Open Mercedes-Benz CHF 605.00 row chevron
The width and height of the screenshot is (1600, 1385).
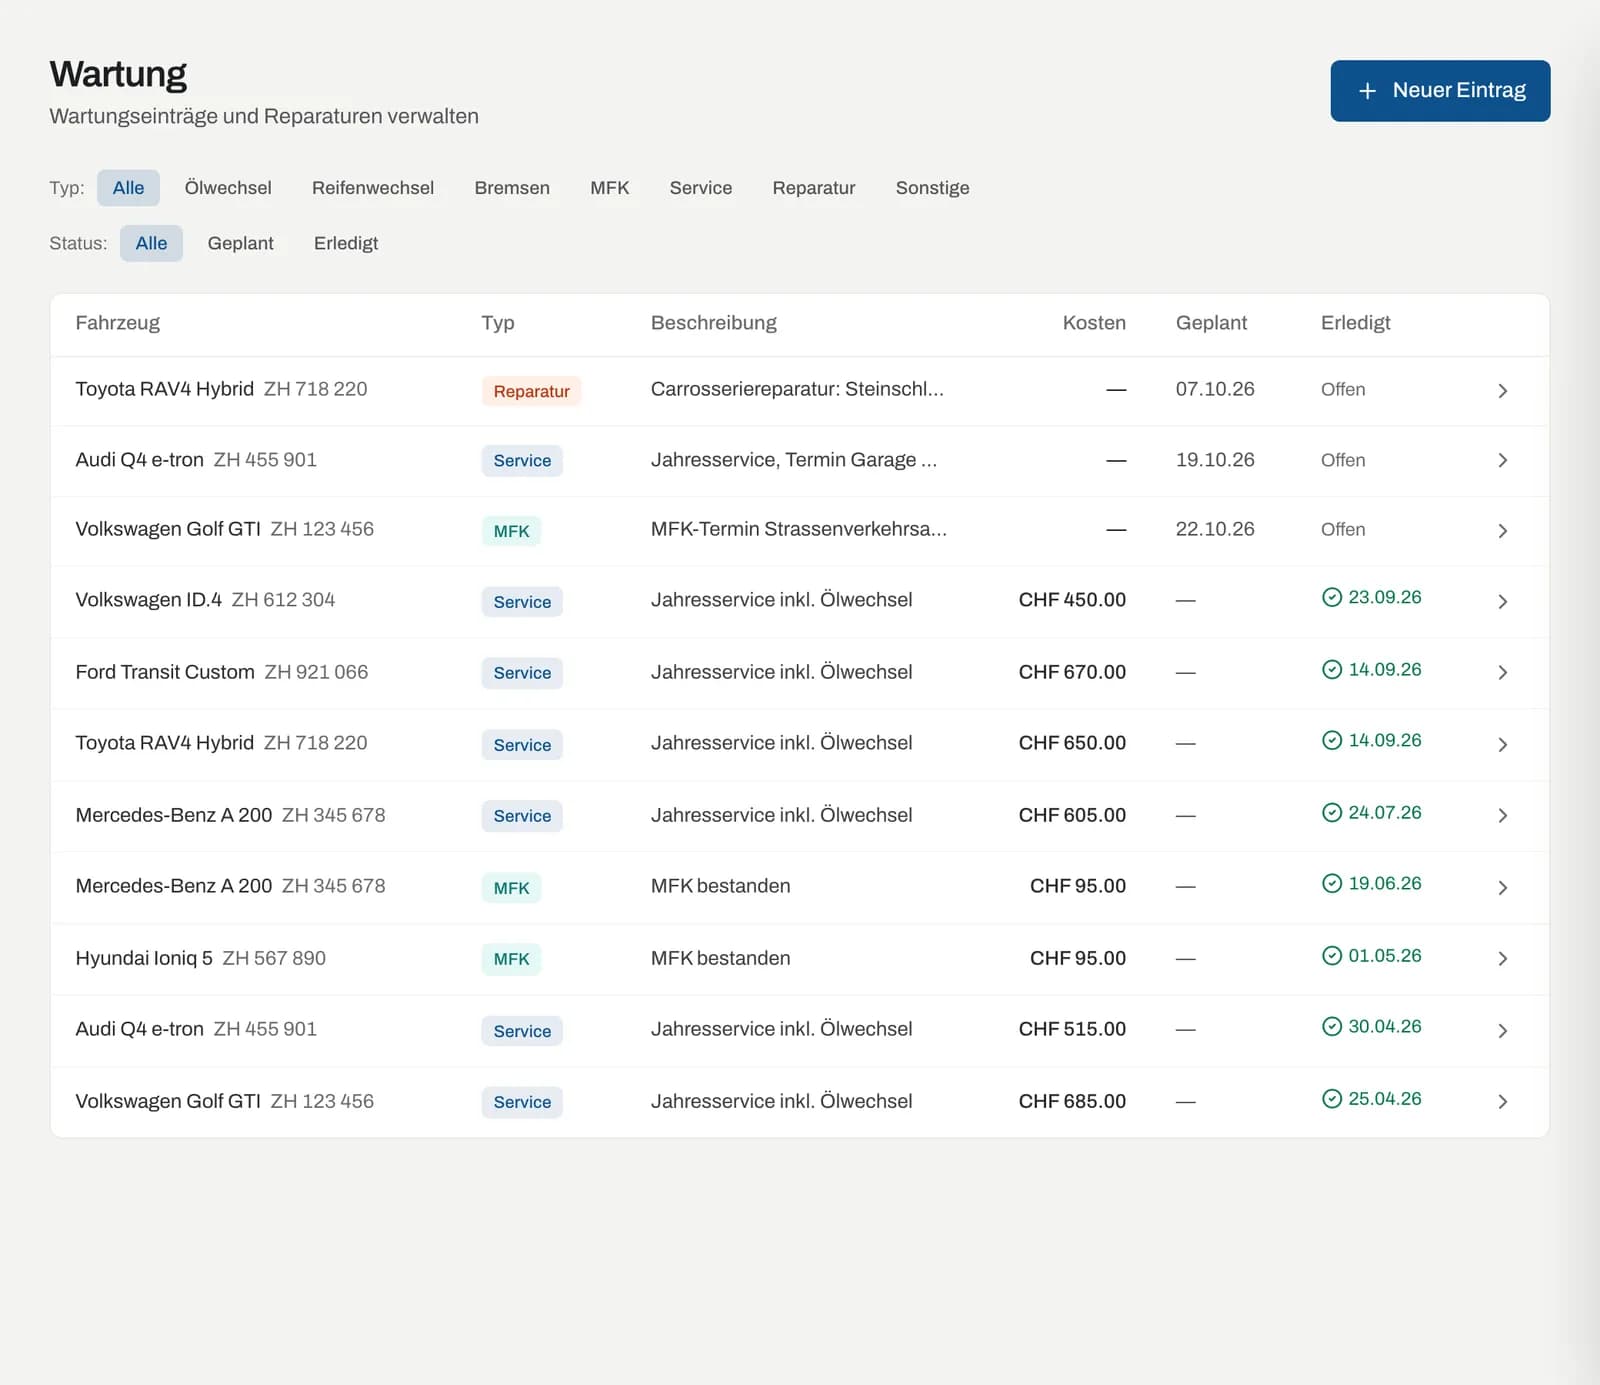(1502, 815)
